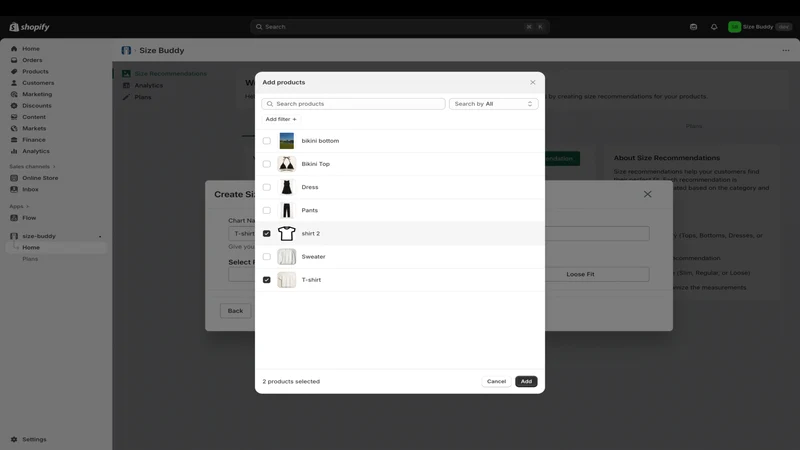Check the Bikini Top product

[266, 164]
